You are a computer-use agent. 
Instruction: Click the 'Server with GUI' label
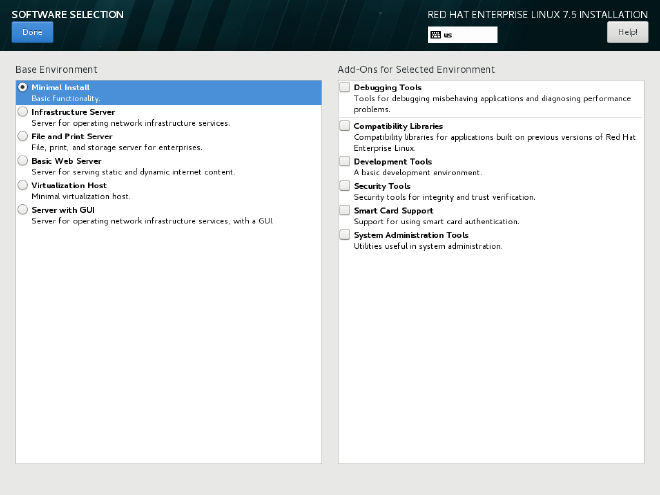(x=63, y=210)
